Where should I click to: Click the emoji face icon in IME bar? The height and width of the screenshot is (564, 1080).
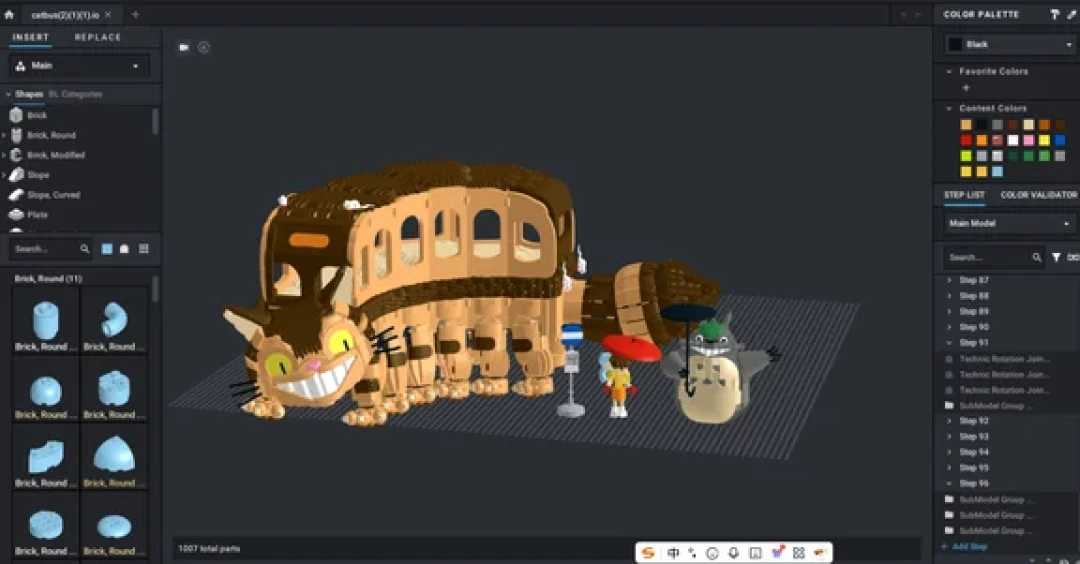point(713,552)
